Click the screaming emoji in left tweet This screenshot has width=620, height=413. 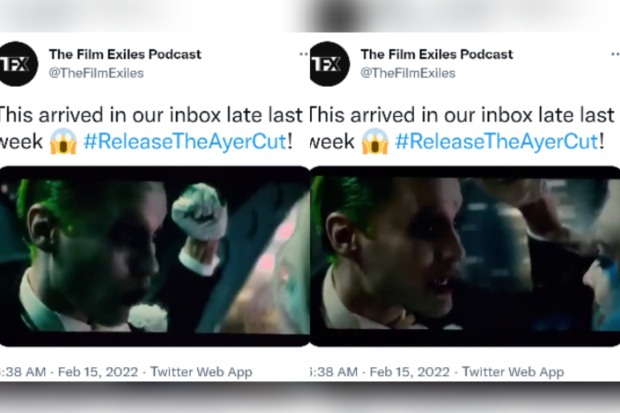63,141
